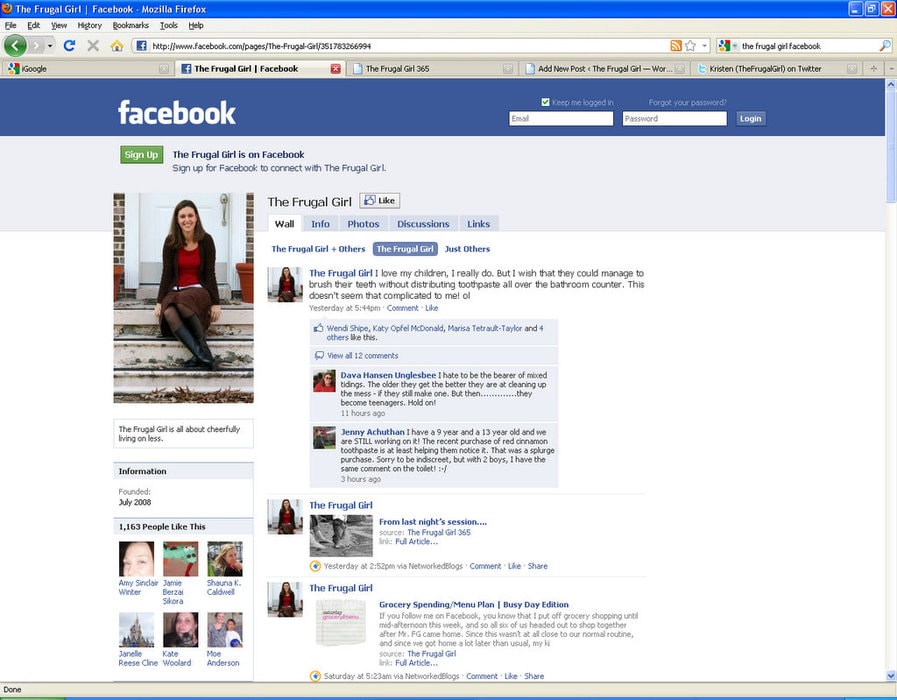Go to the browser Home page
Image resolution: width=897 pixels, height=700 pixels.
117,46
